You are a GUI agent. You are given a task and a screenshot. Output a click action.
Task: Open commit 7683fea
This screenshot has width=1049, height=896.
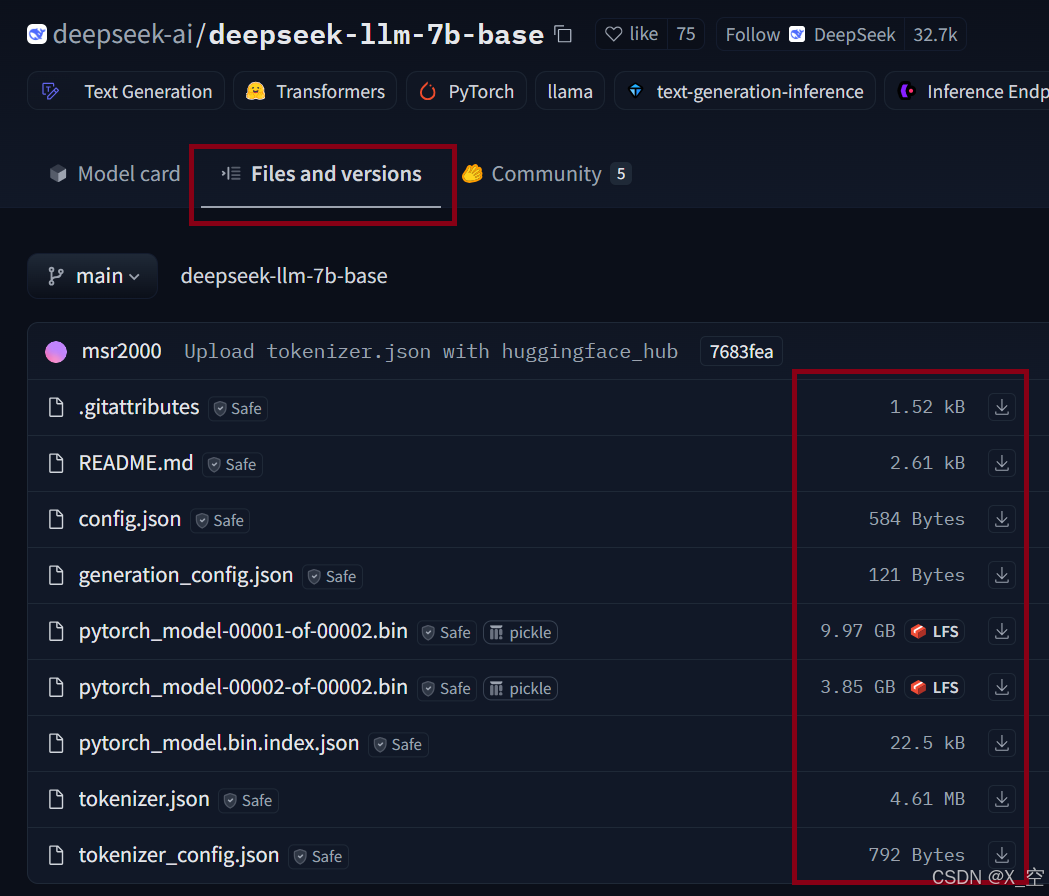[741, 351]
